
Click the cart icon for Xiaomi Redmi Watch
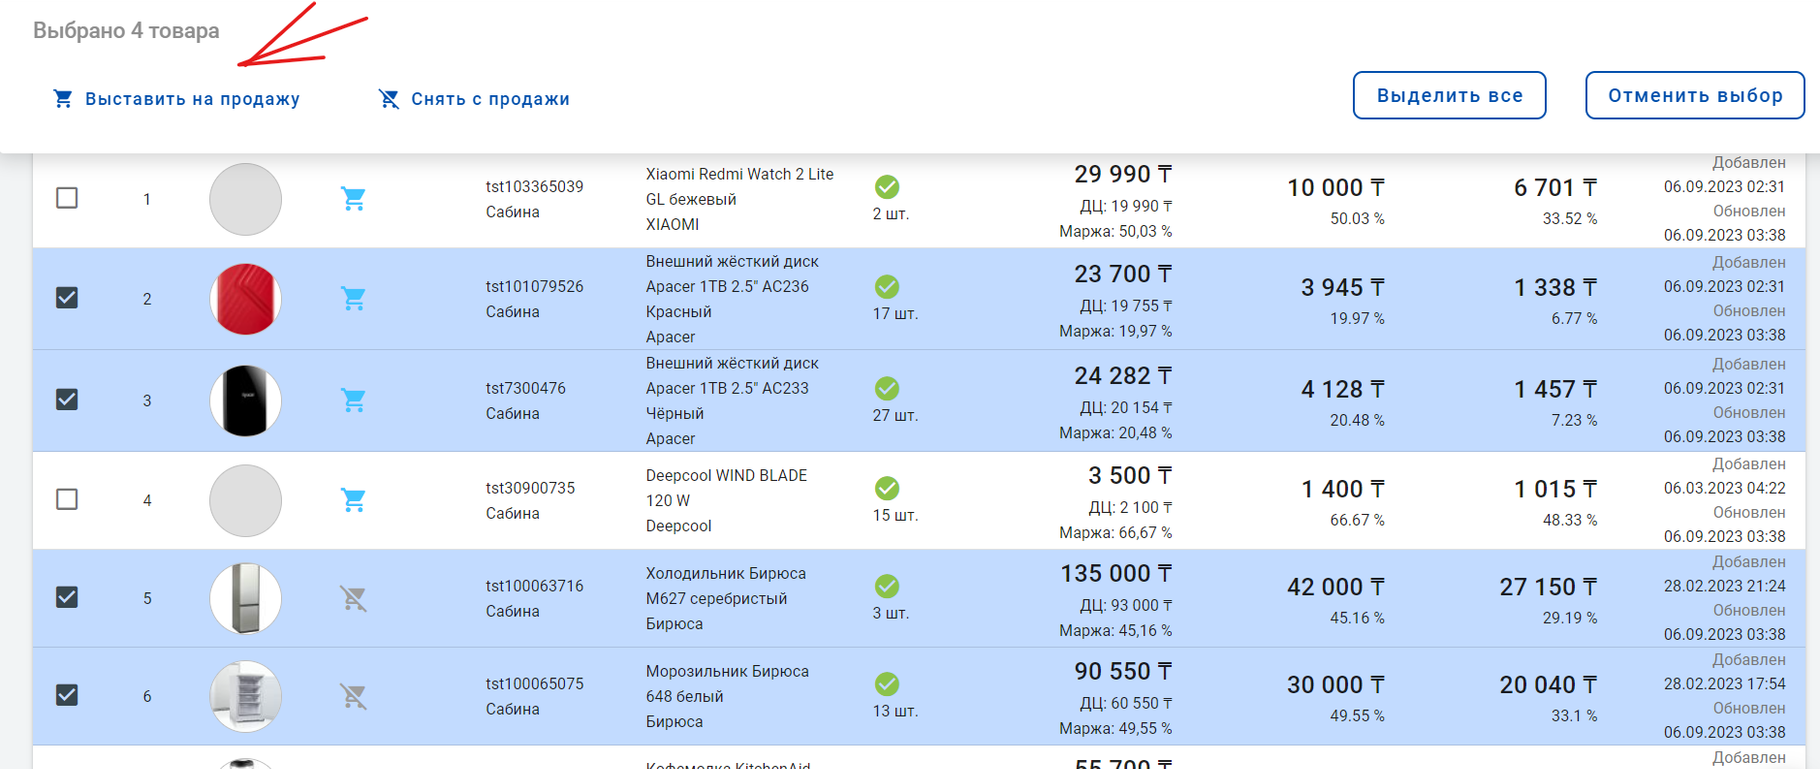pos(353,199)
